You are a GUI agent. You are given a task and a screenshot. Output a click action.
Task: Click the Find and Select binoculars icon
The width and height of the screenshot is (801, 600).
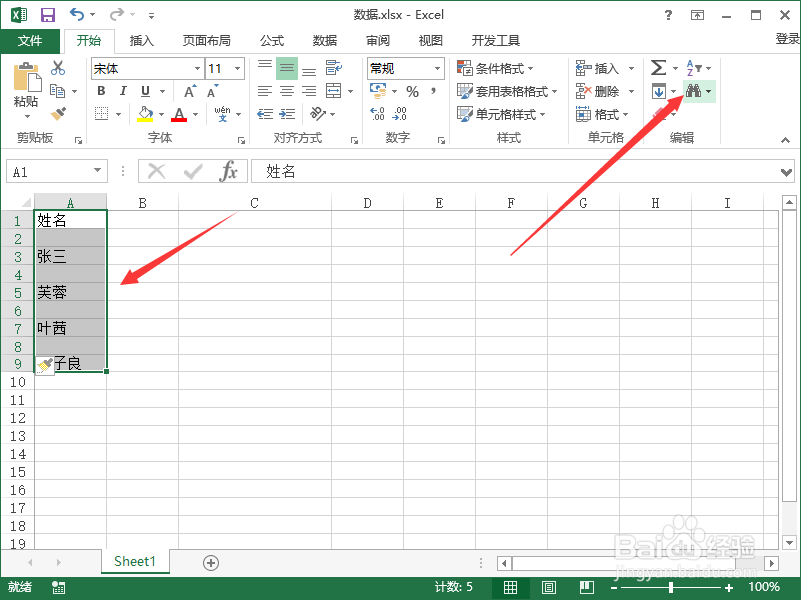coord(694,90)
